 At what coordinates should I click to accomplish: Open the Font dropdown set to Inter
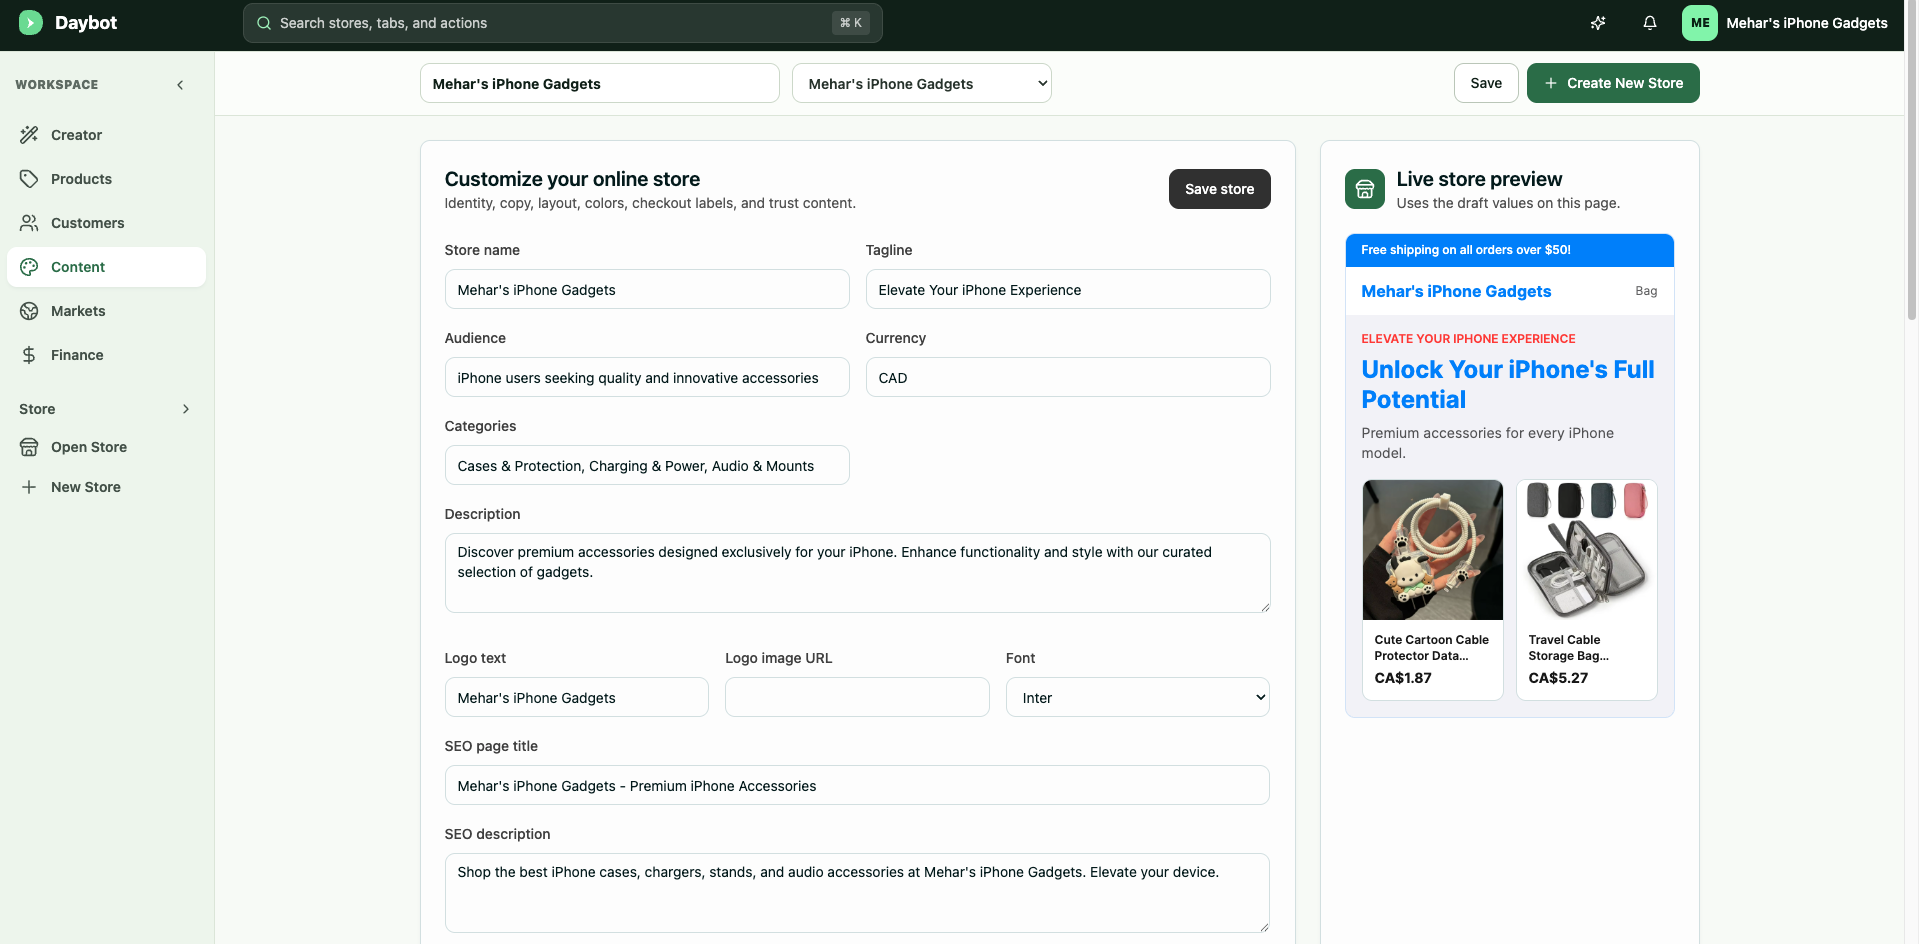point(1138,697)
